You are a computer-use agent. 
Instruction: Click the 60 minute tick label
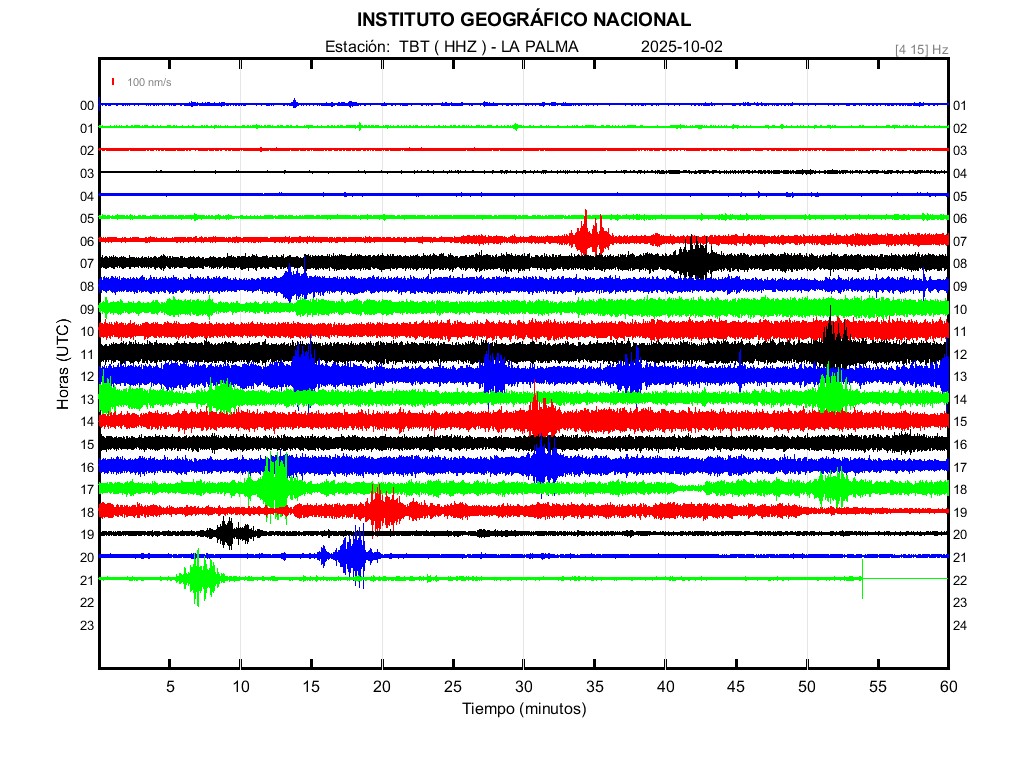947,687
